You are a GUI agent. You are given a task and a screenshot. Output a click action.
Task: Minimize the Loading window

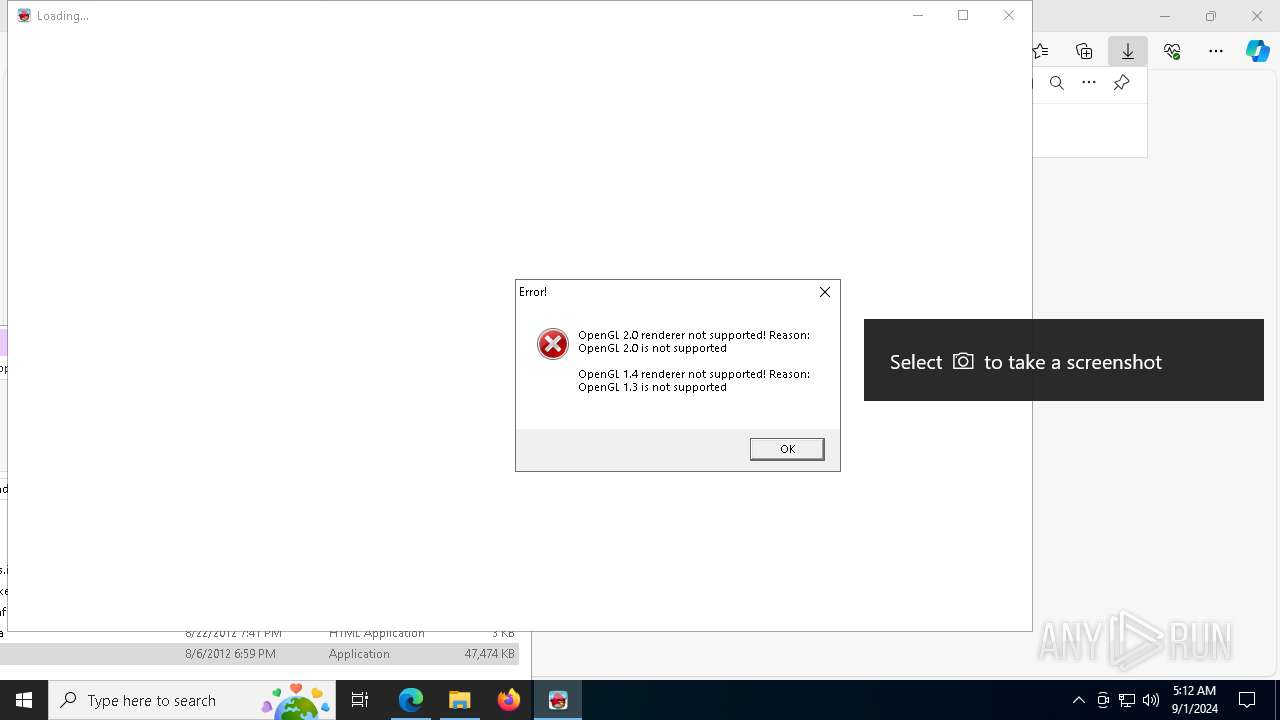[x=918, y=15]
